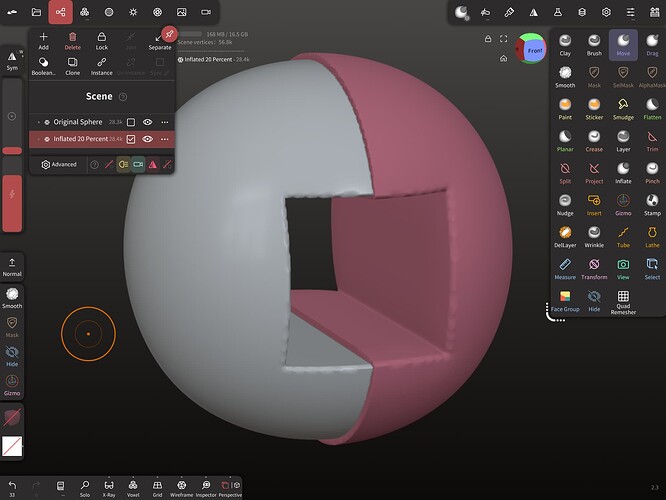Open the Background image menu
The height and width of the screenshot is (500, 666).
click(x=181, y=12)
